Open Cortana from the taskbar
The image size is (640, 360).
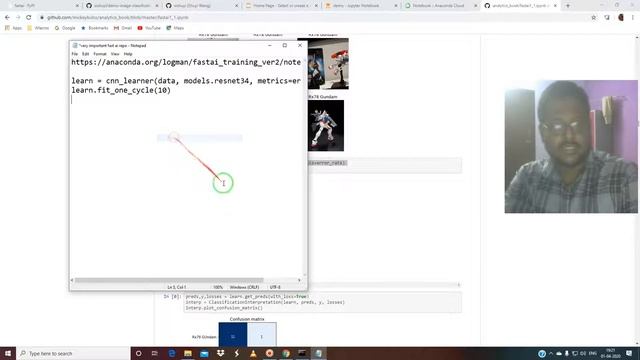pyautogui.click(x=138, y=353)
